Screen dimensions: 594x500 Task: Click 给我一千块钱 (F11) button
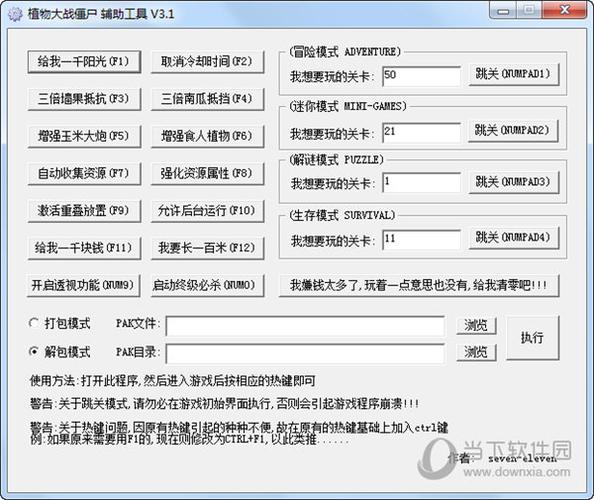(84, 248)
